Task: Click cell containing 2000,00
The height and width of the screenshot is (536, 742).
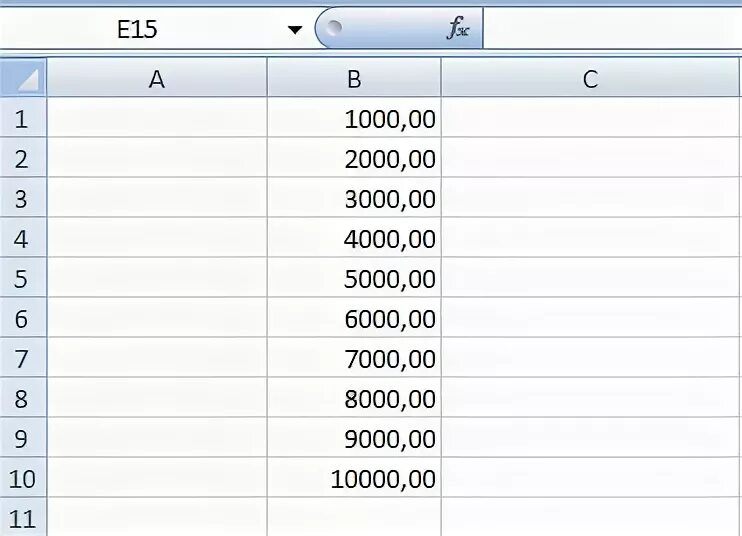Action: 354,158
